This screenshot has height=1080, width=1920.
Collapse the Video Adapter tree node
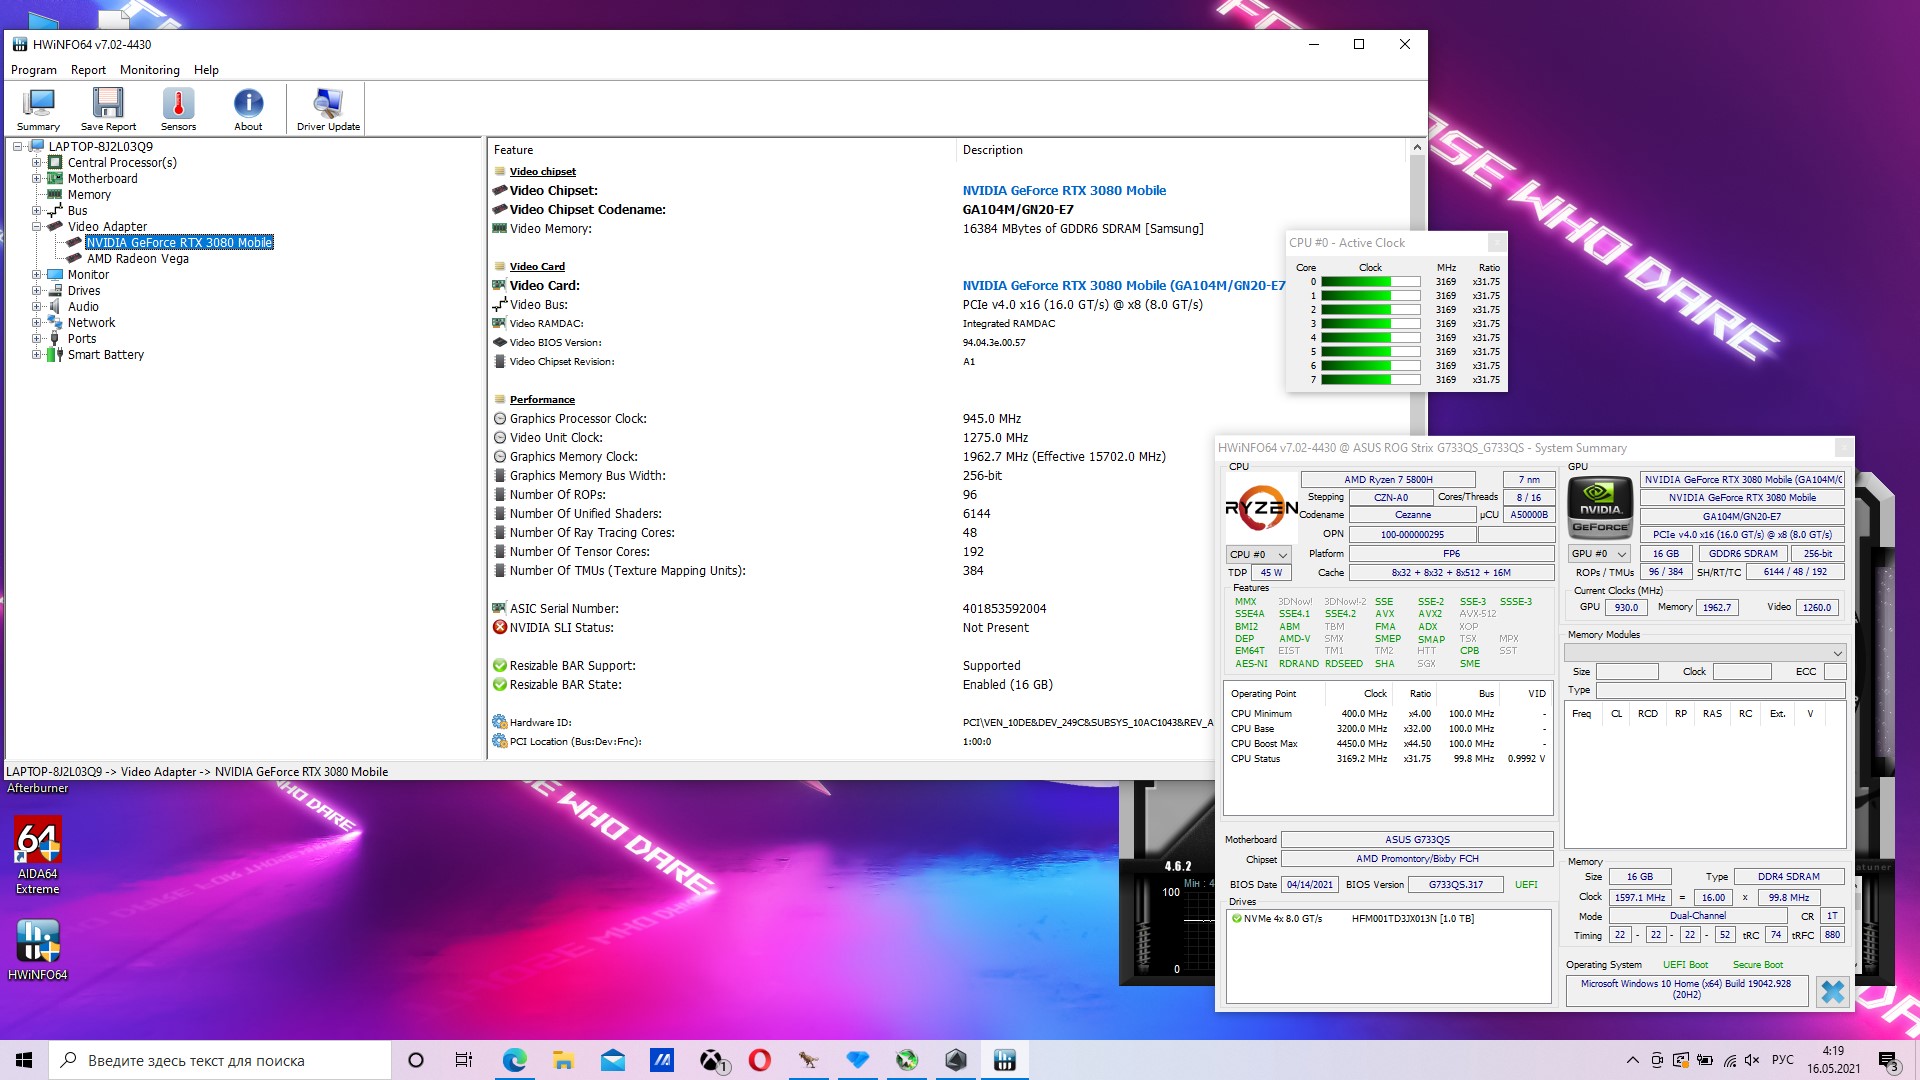point(36,227)
